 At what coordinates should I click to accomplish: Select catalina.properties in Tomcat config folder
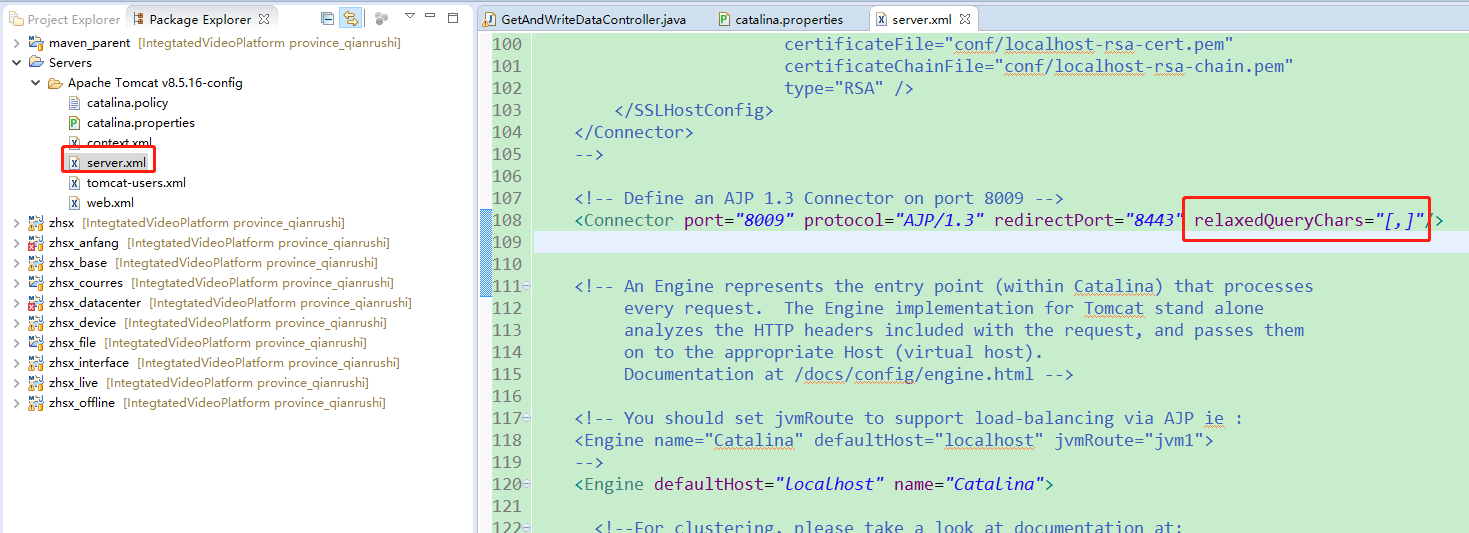pos(140,122)
